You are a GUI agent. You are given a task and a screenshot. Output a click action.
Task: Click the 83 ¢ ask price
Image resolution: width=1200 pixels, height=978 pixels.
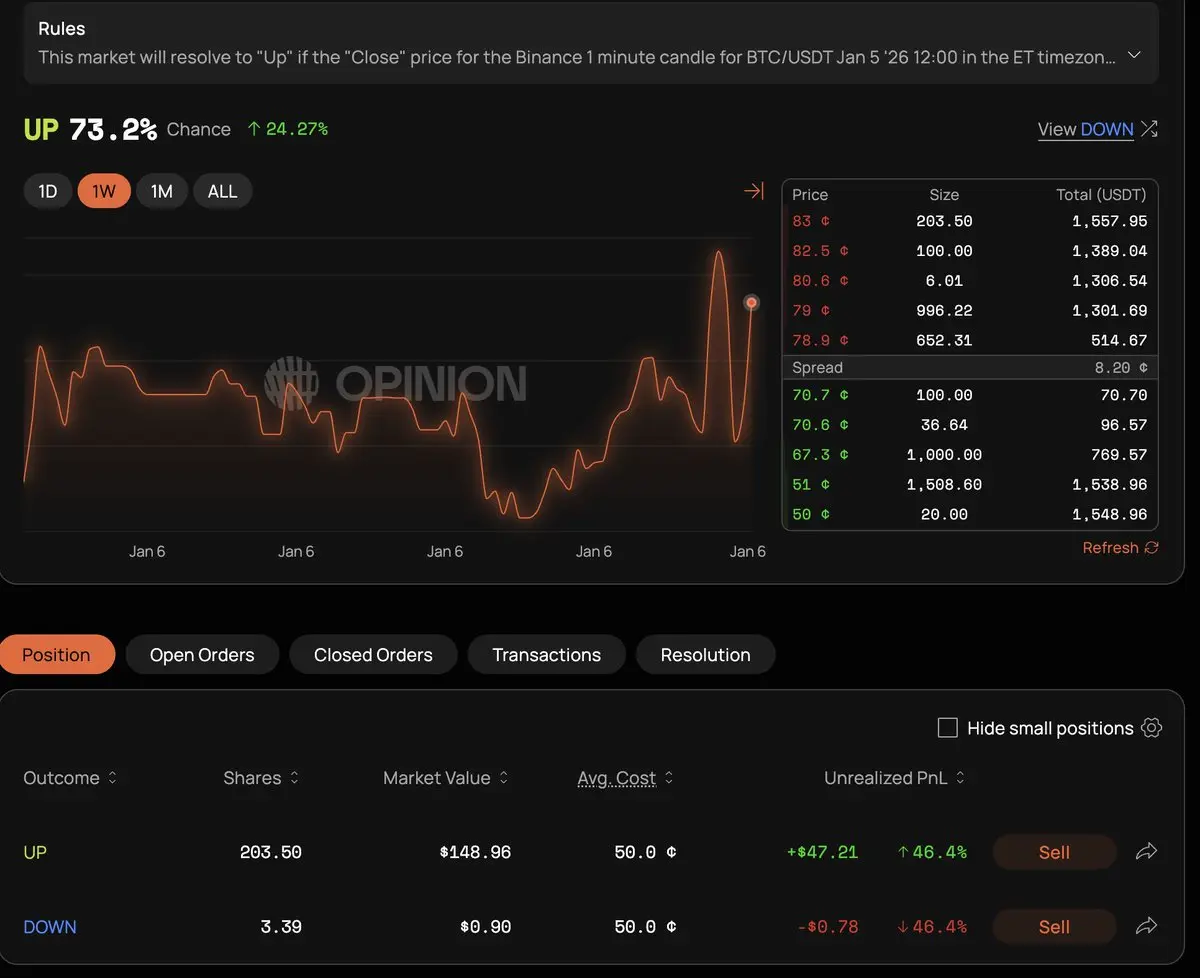811,221
